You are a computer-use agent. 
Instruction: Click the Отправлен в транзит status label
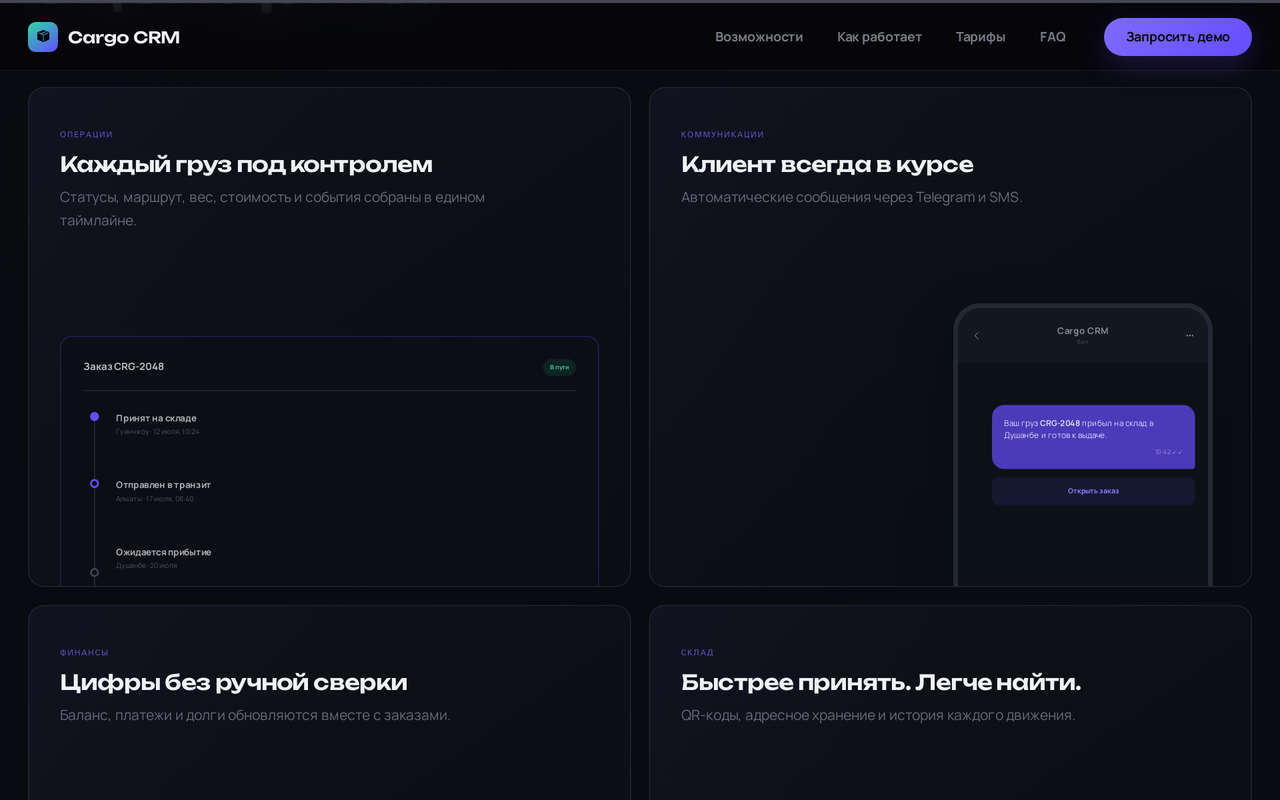coord(163,485)
